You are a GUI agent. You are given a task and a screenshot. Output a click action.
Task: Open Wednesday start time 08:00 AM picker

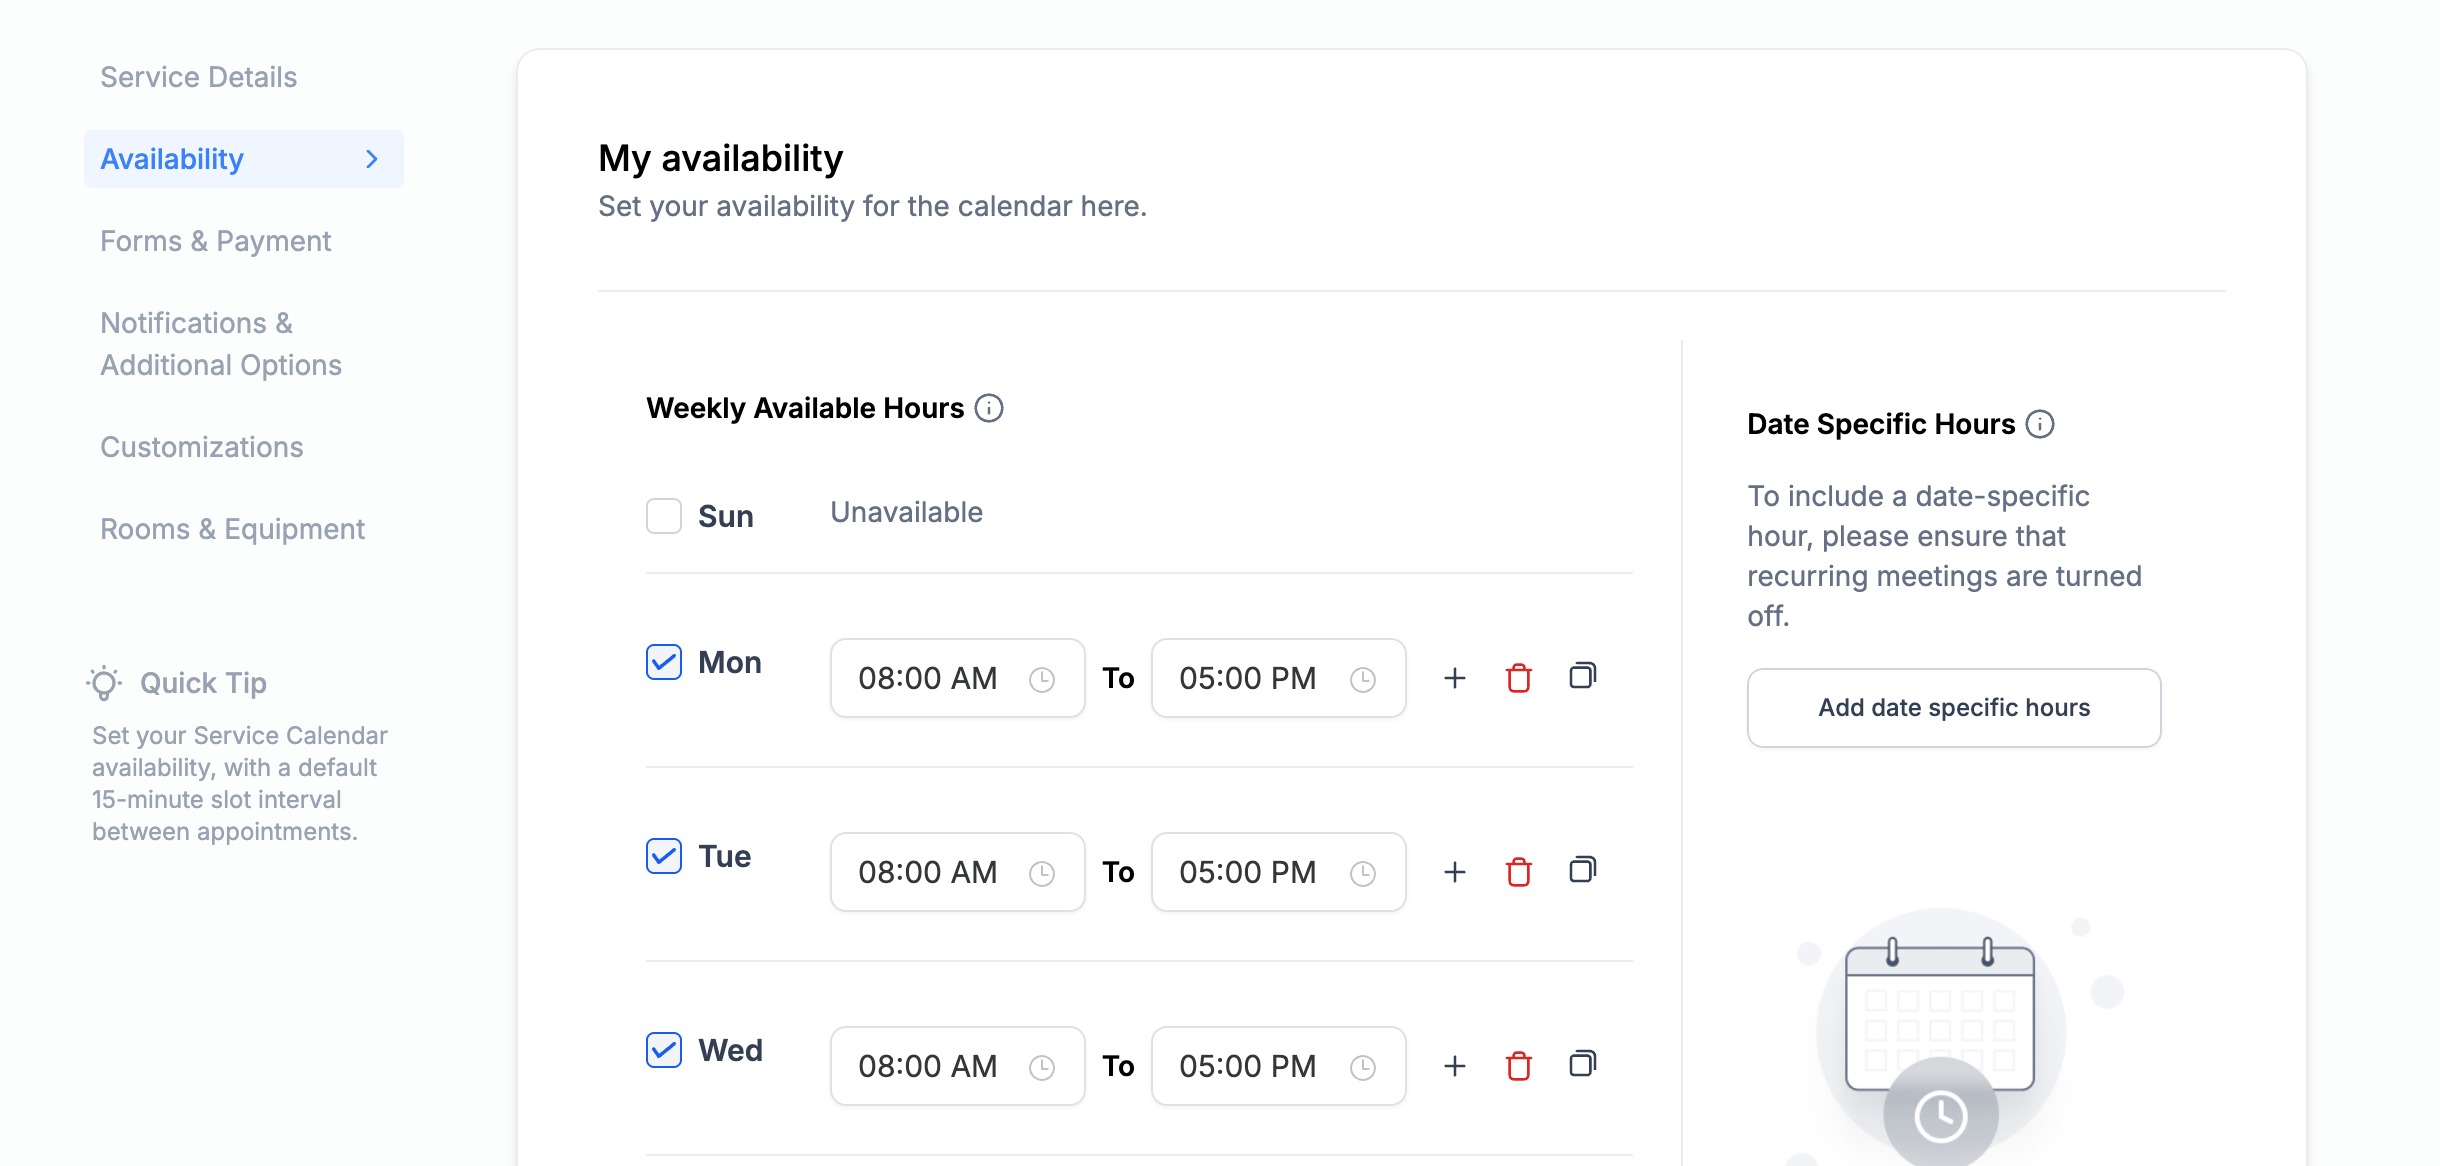tap(956, 1066)
